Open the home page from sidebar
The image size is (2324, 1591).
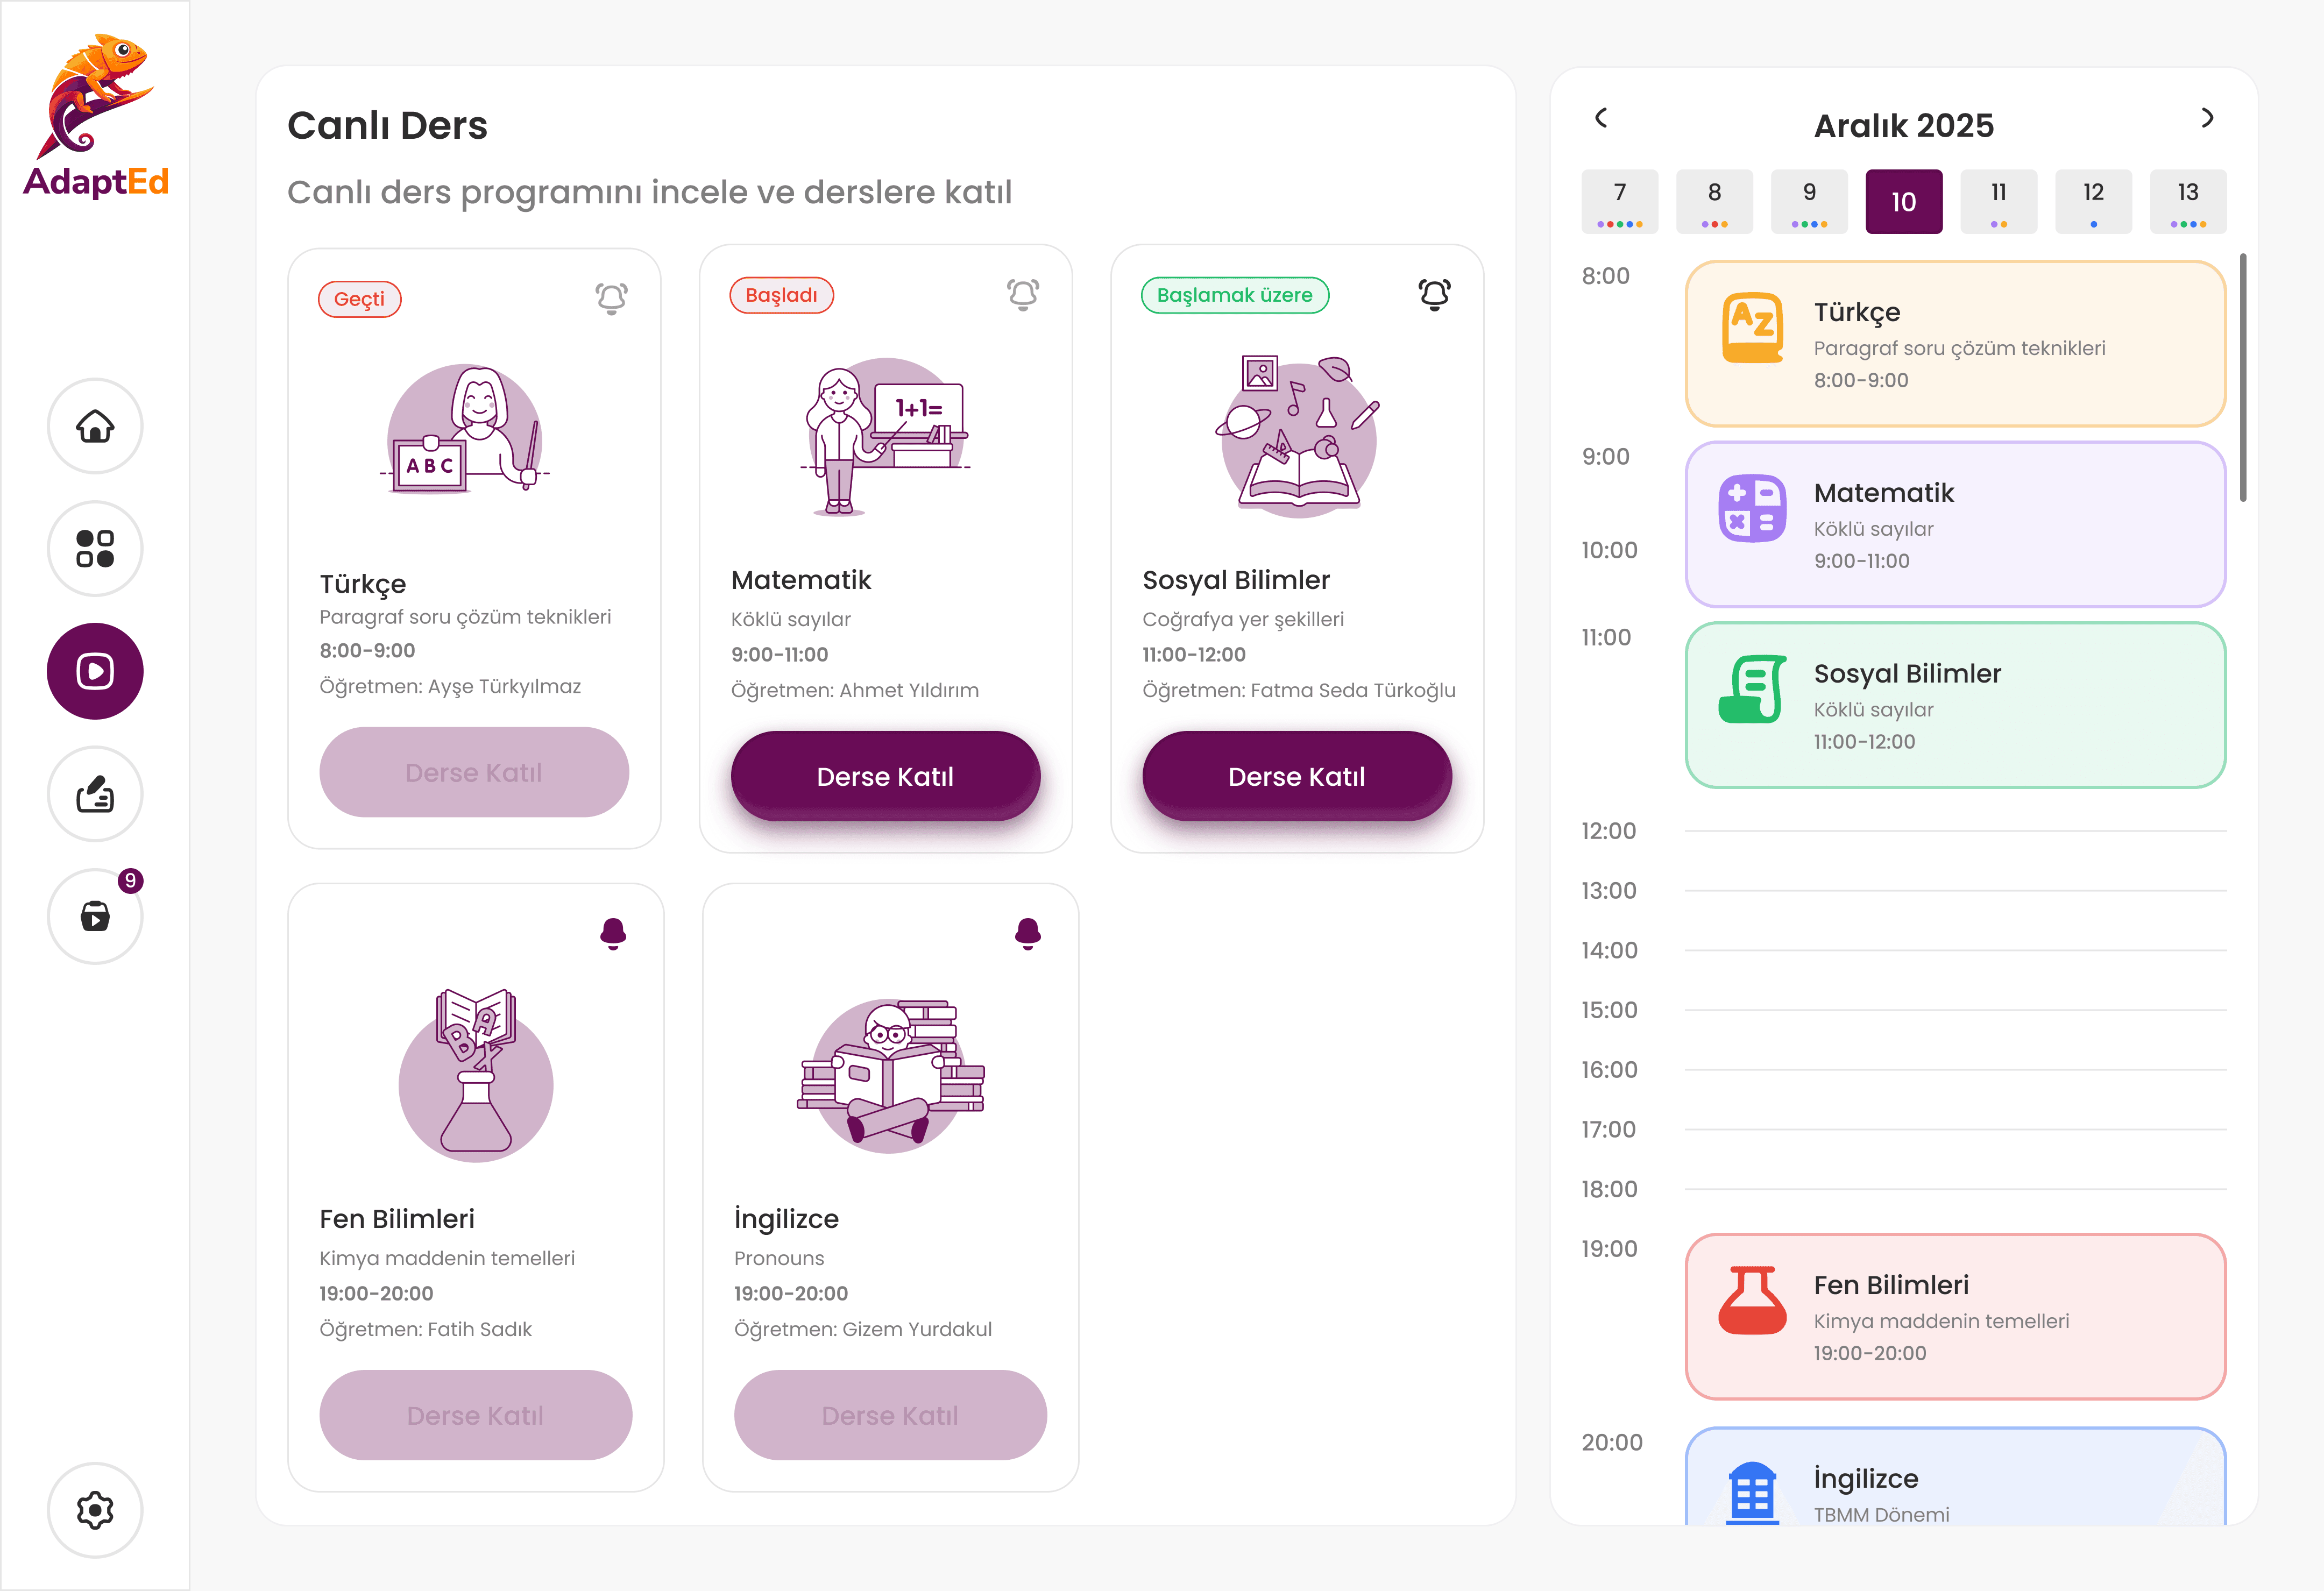click(95, 426)
